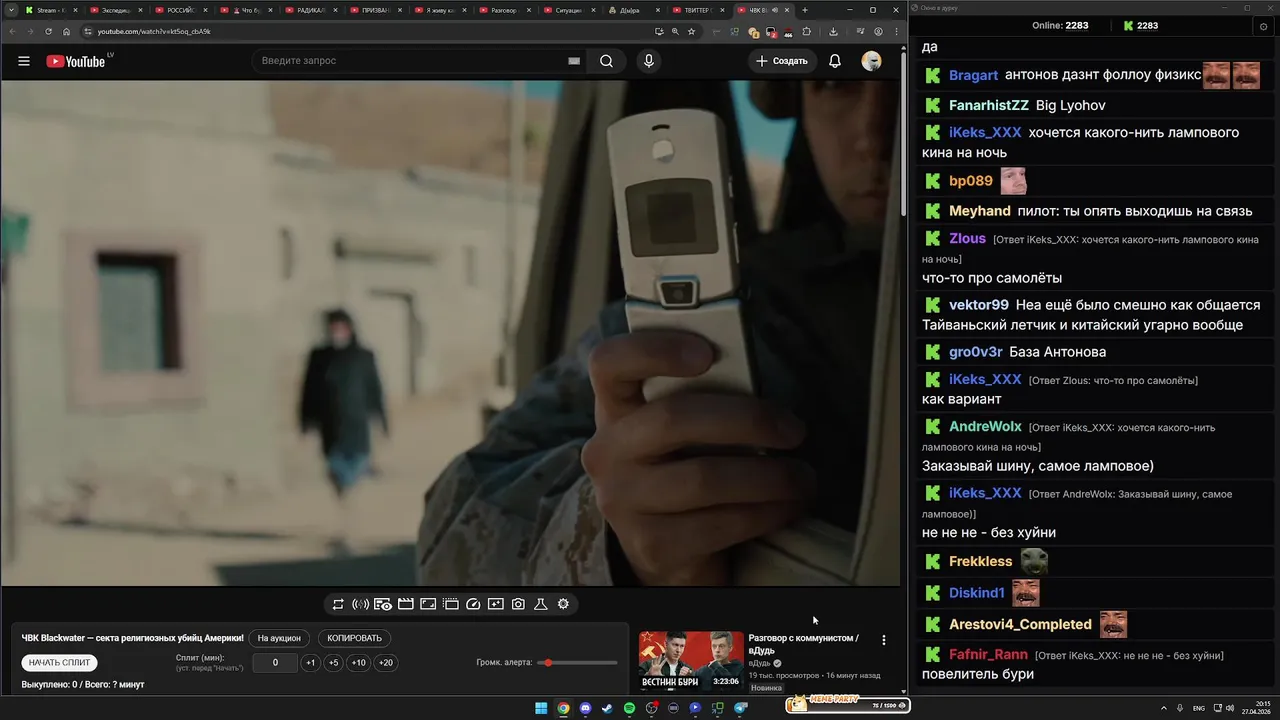The width and height of the screenshot is (1280, 720).
Task: Open the on-screen keyboard icon in the search box
Action: click(574, 61)
